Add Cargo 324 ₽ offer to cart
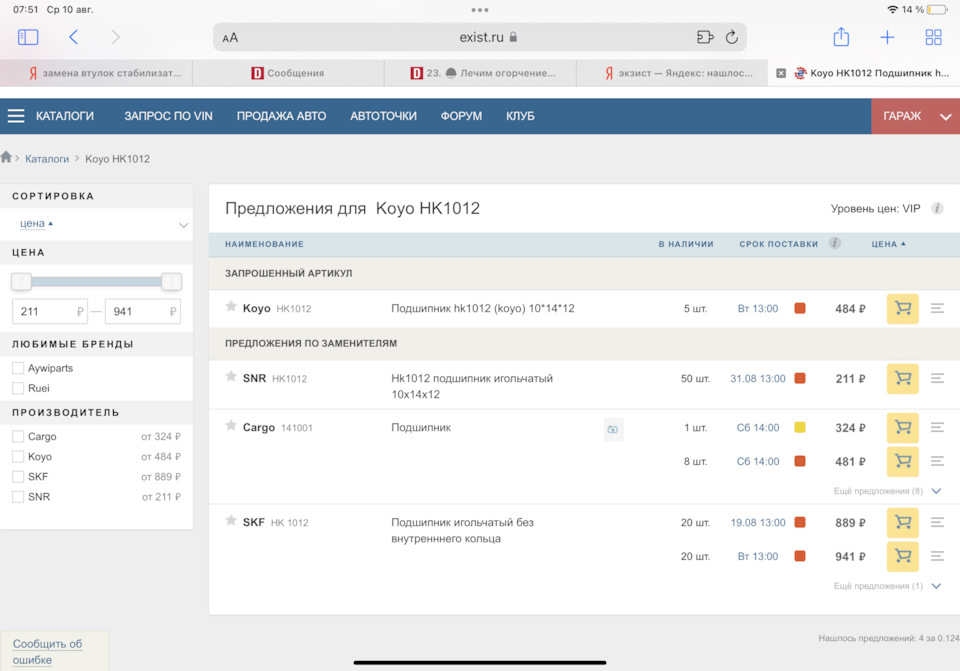The image size is (960, 671). click(x=902, y=427)
